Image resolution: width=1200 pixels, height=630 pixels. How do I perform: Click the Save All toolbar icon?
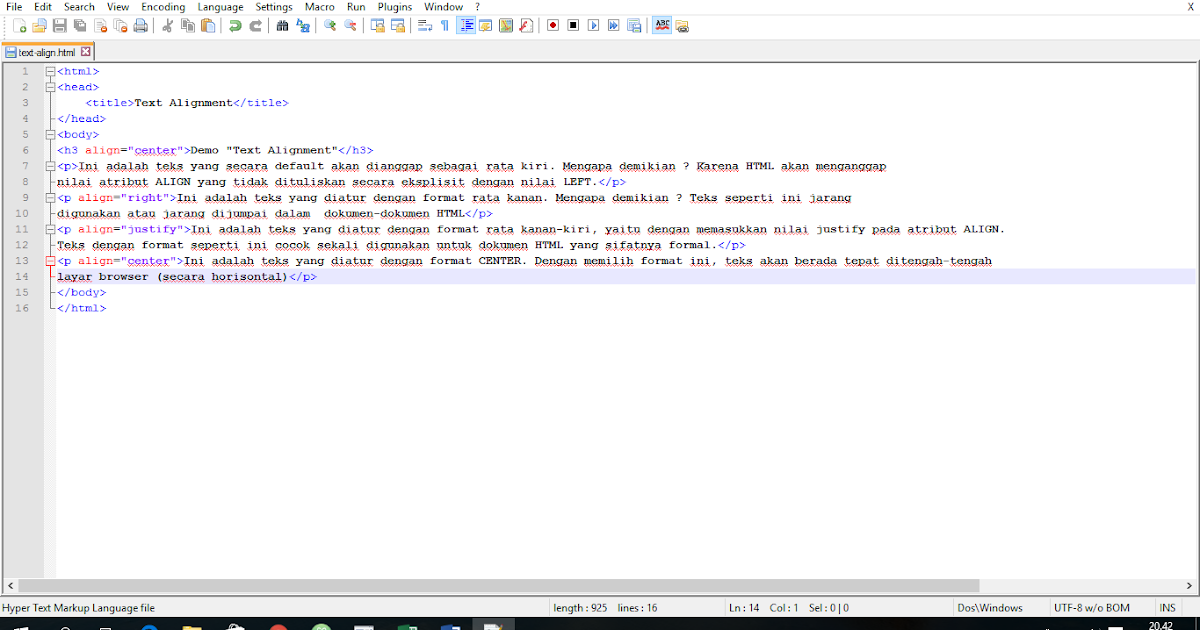(x=79, y=25)
